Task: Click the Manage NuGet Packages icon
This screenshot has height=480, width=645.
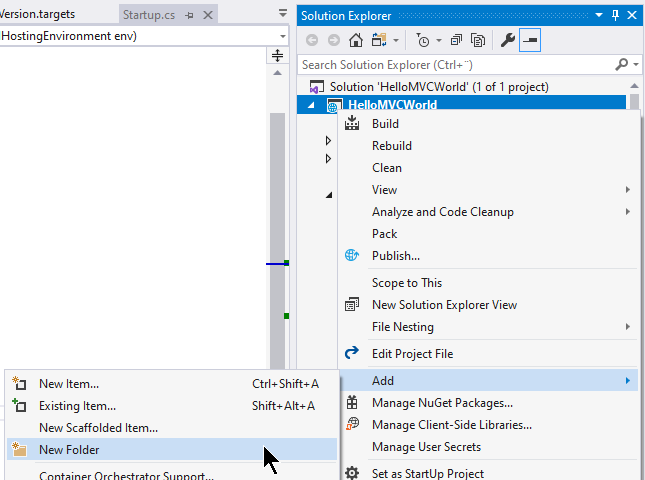Action: (x=352, y=402)
